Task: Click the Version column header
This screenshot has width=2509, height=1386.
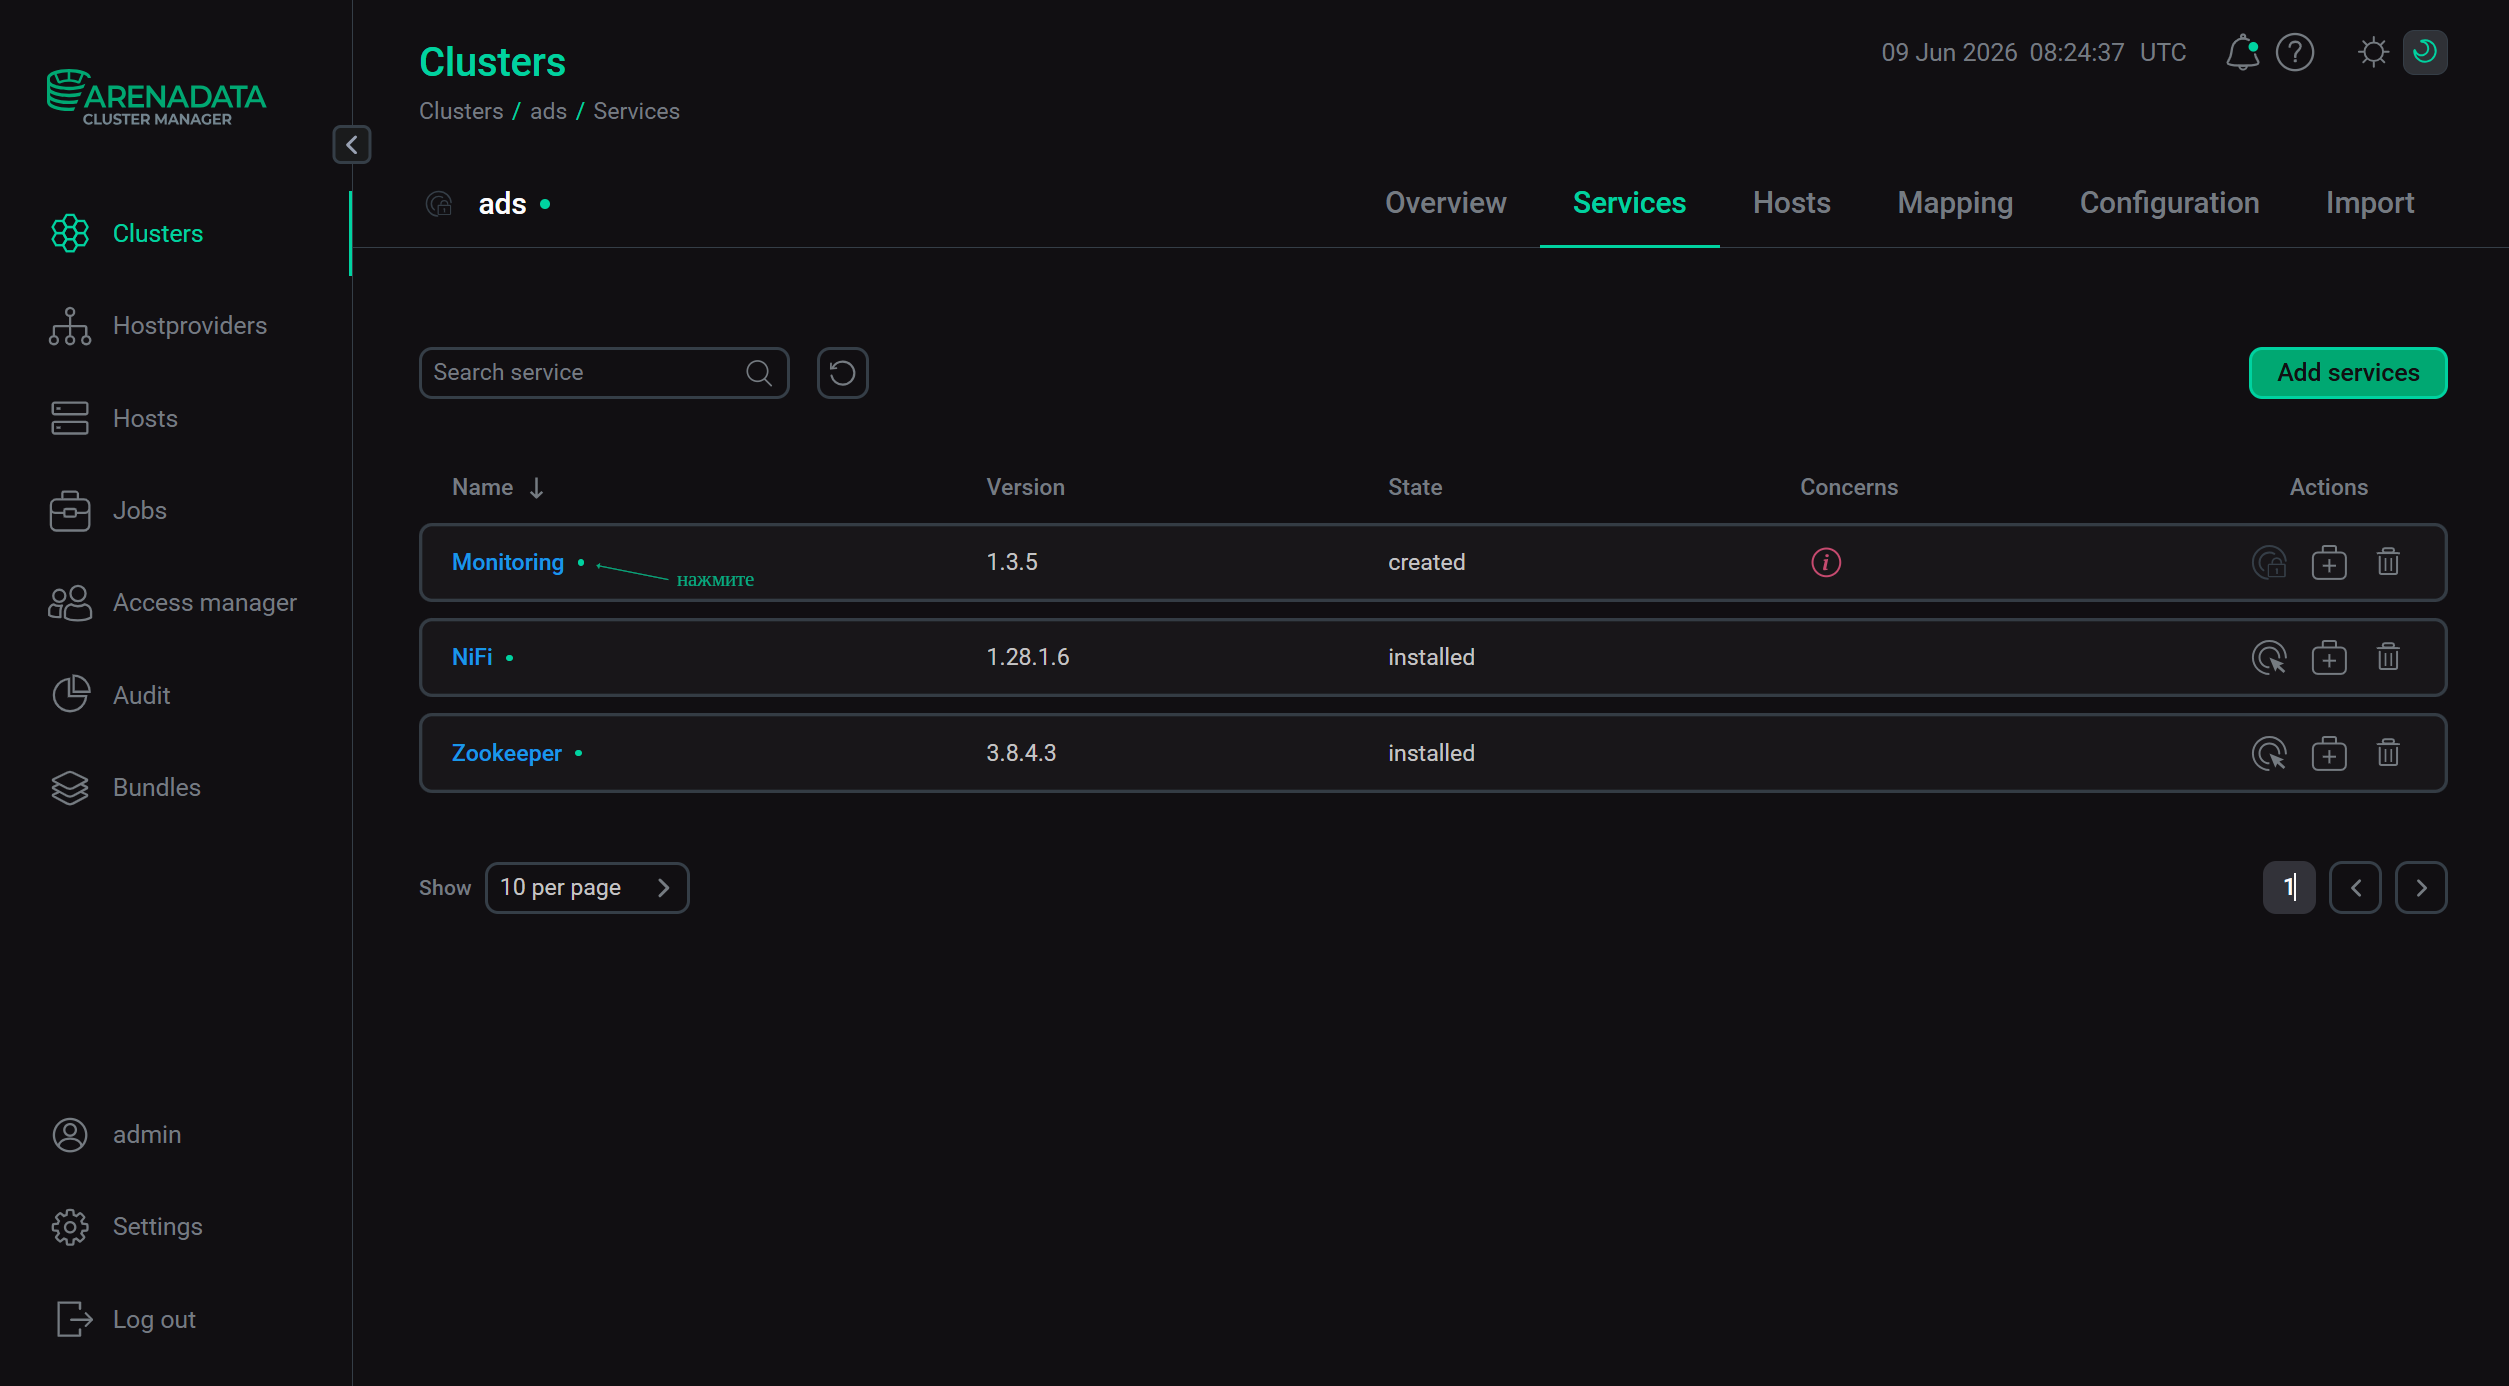Action: 1025,487
